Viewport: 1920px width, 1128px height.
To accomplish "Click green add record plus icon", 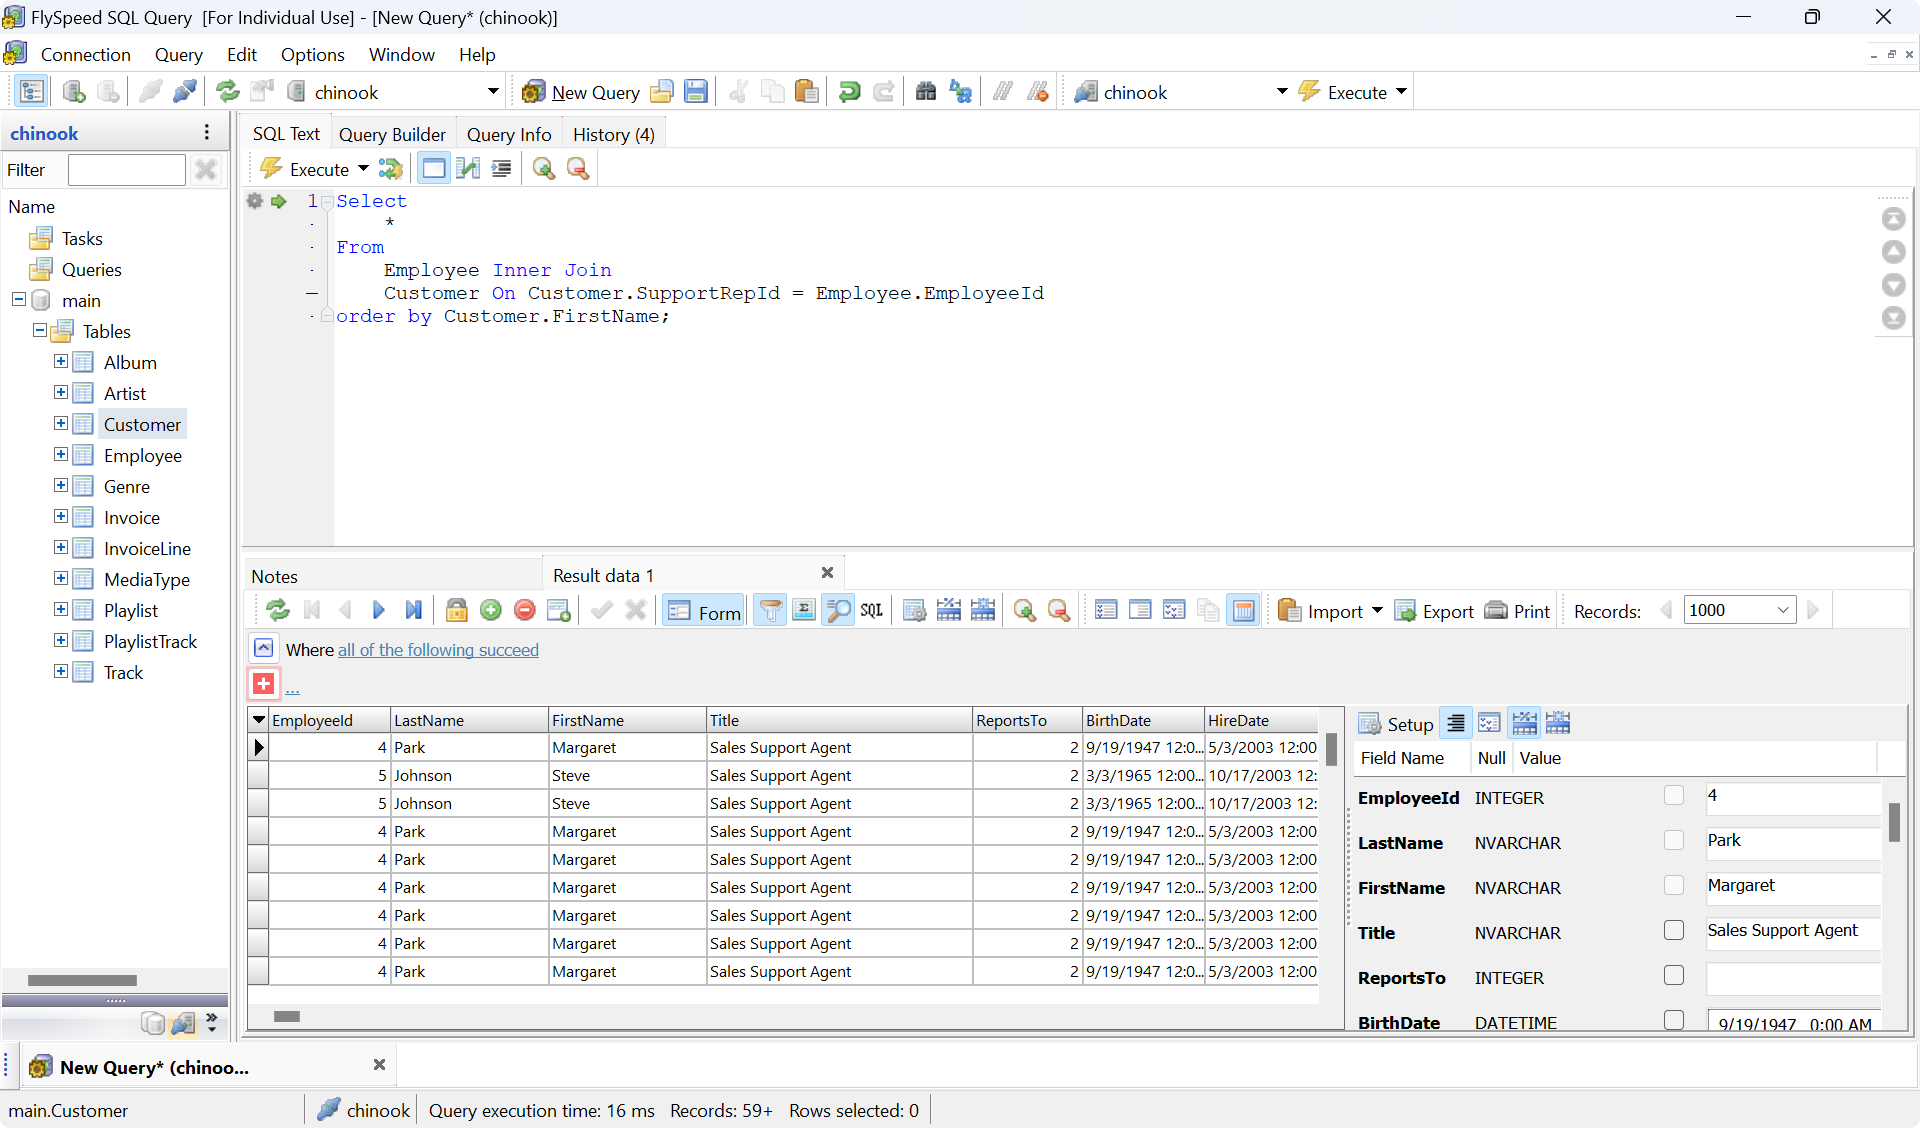I will pyautogui.click(x=491, y=610).
